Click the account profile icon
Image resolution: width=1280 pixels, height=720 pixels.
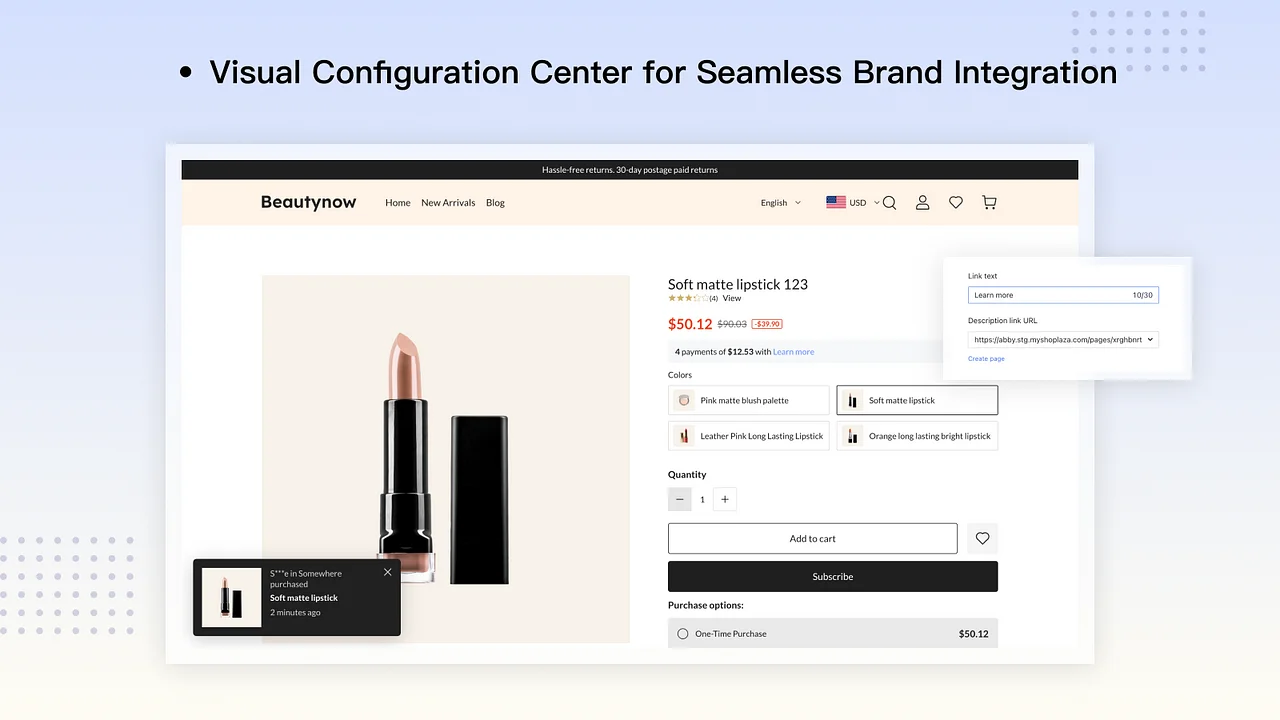[x=922, y=202]
